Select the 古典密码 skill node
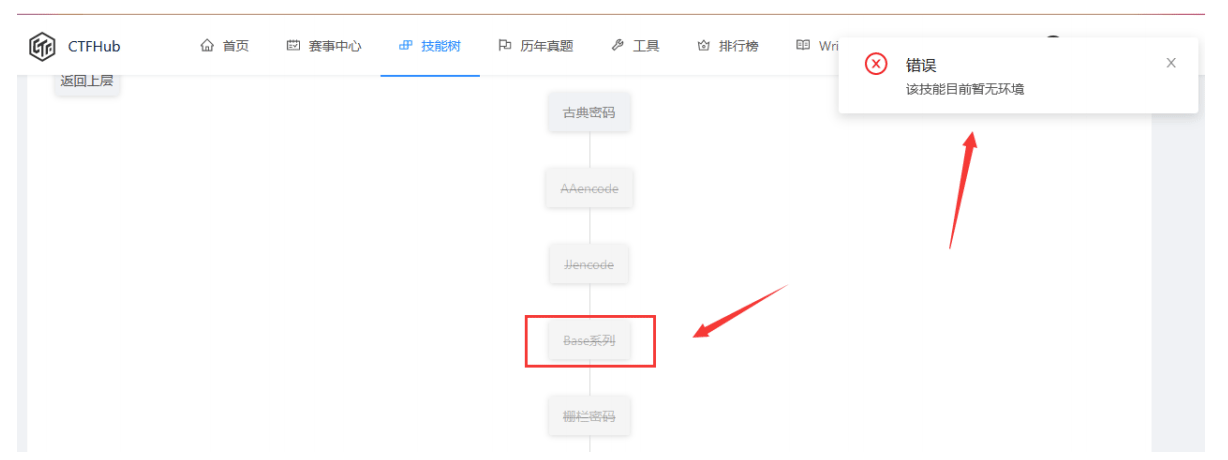 click(x=589, y=113)
